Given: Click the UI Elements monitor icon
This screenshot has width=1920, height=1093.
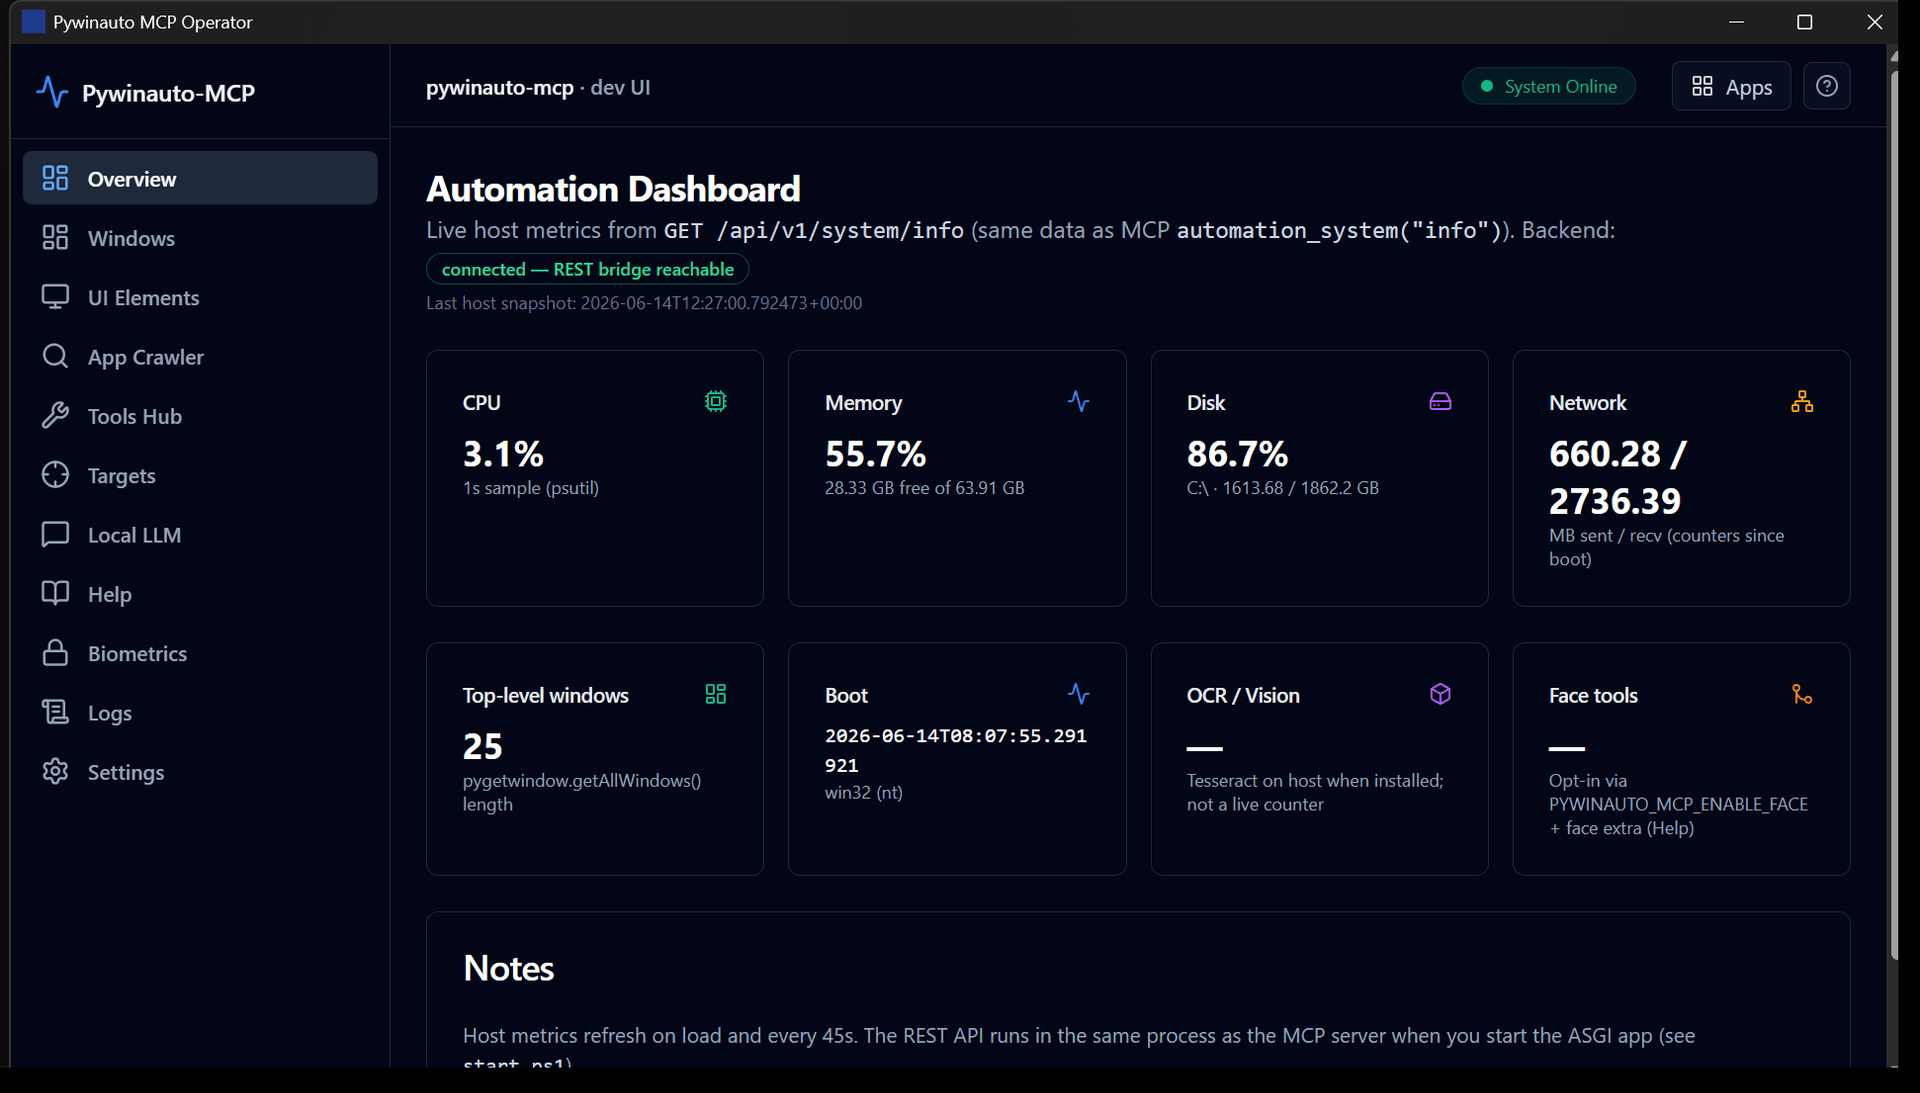Looking at the screenshot, I should (x=55, y=297).
